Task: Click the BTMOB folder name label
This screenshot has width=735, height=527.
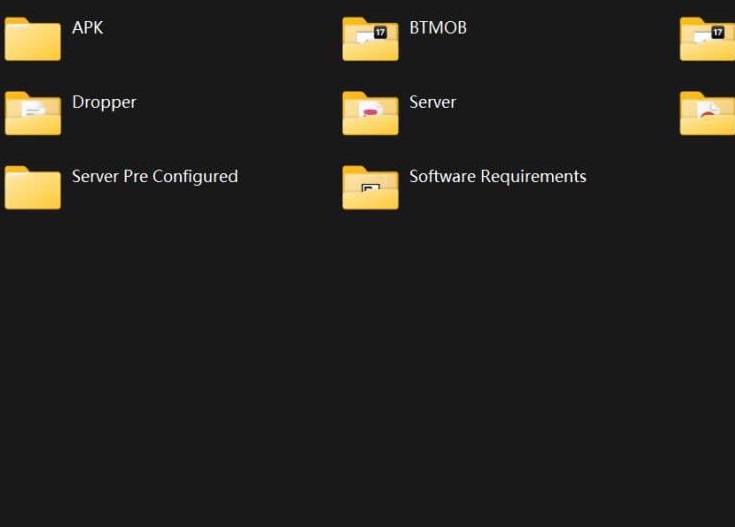Action: click(438, 28)
